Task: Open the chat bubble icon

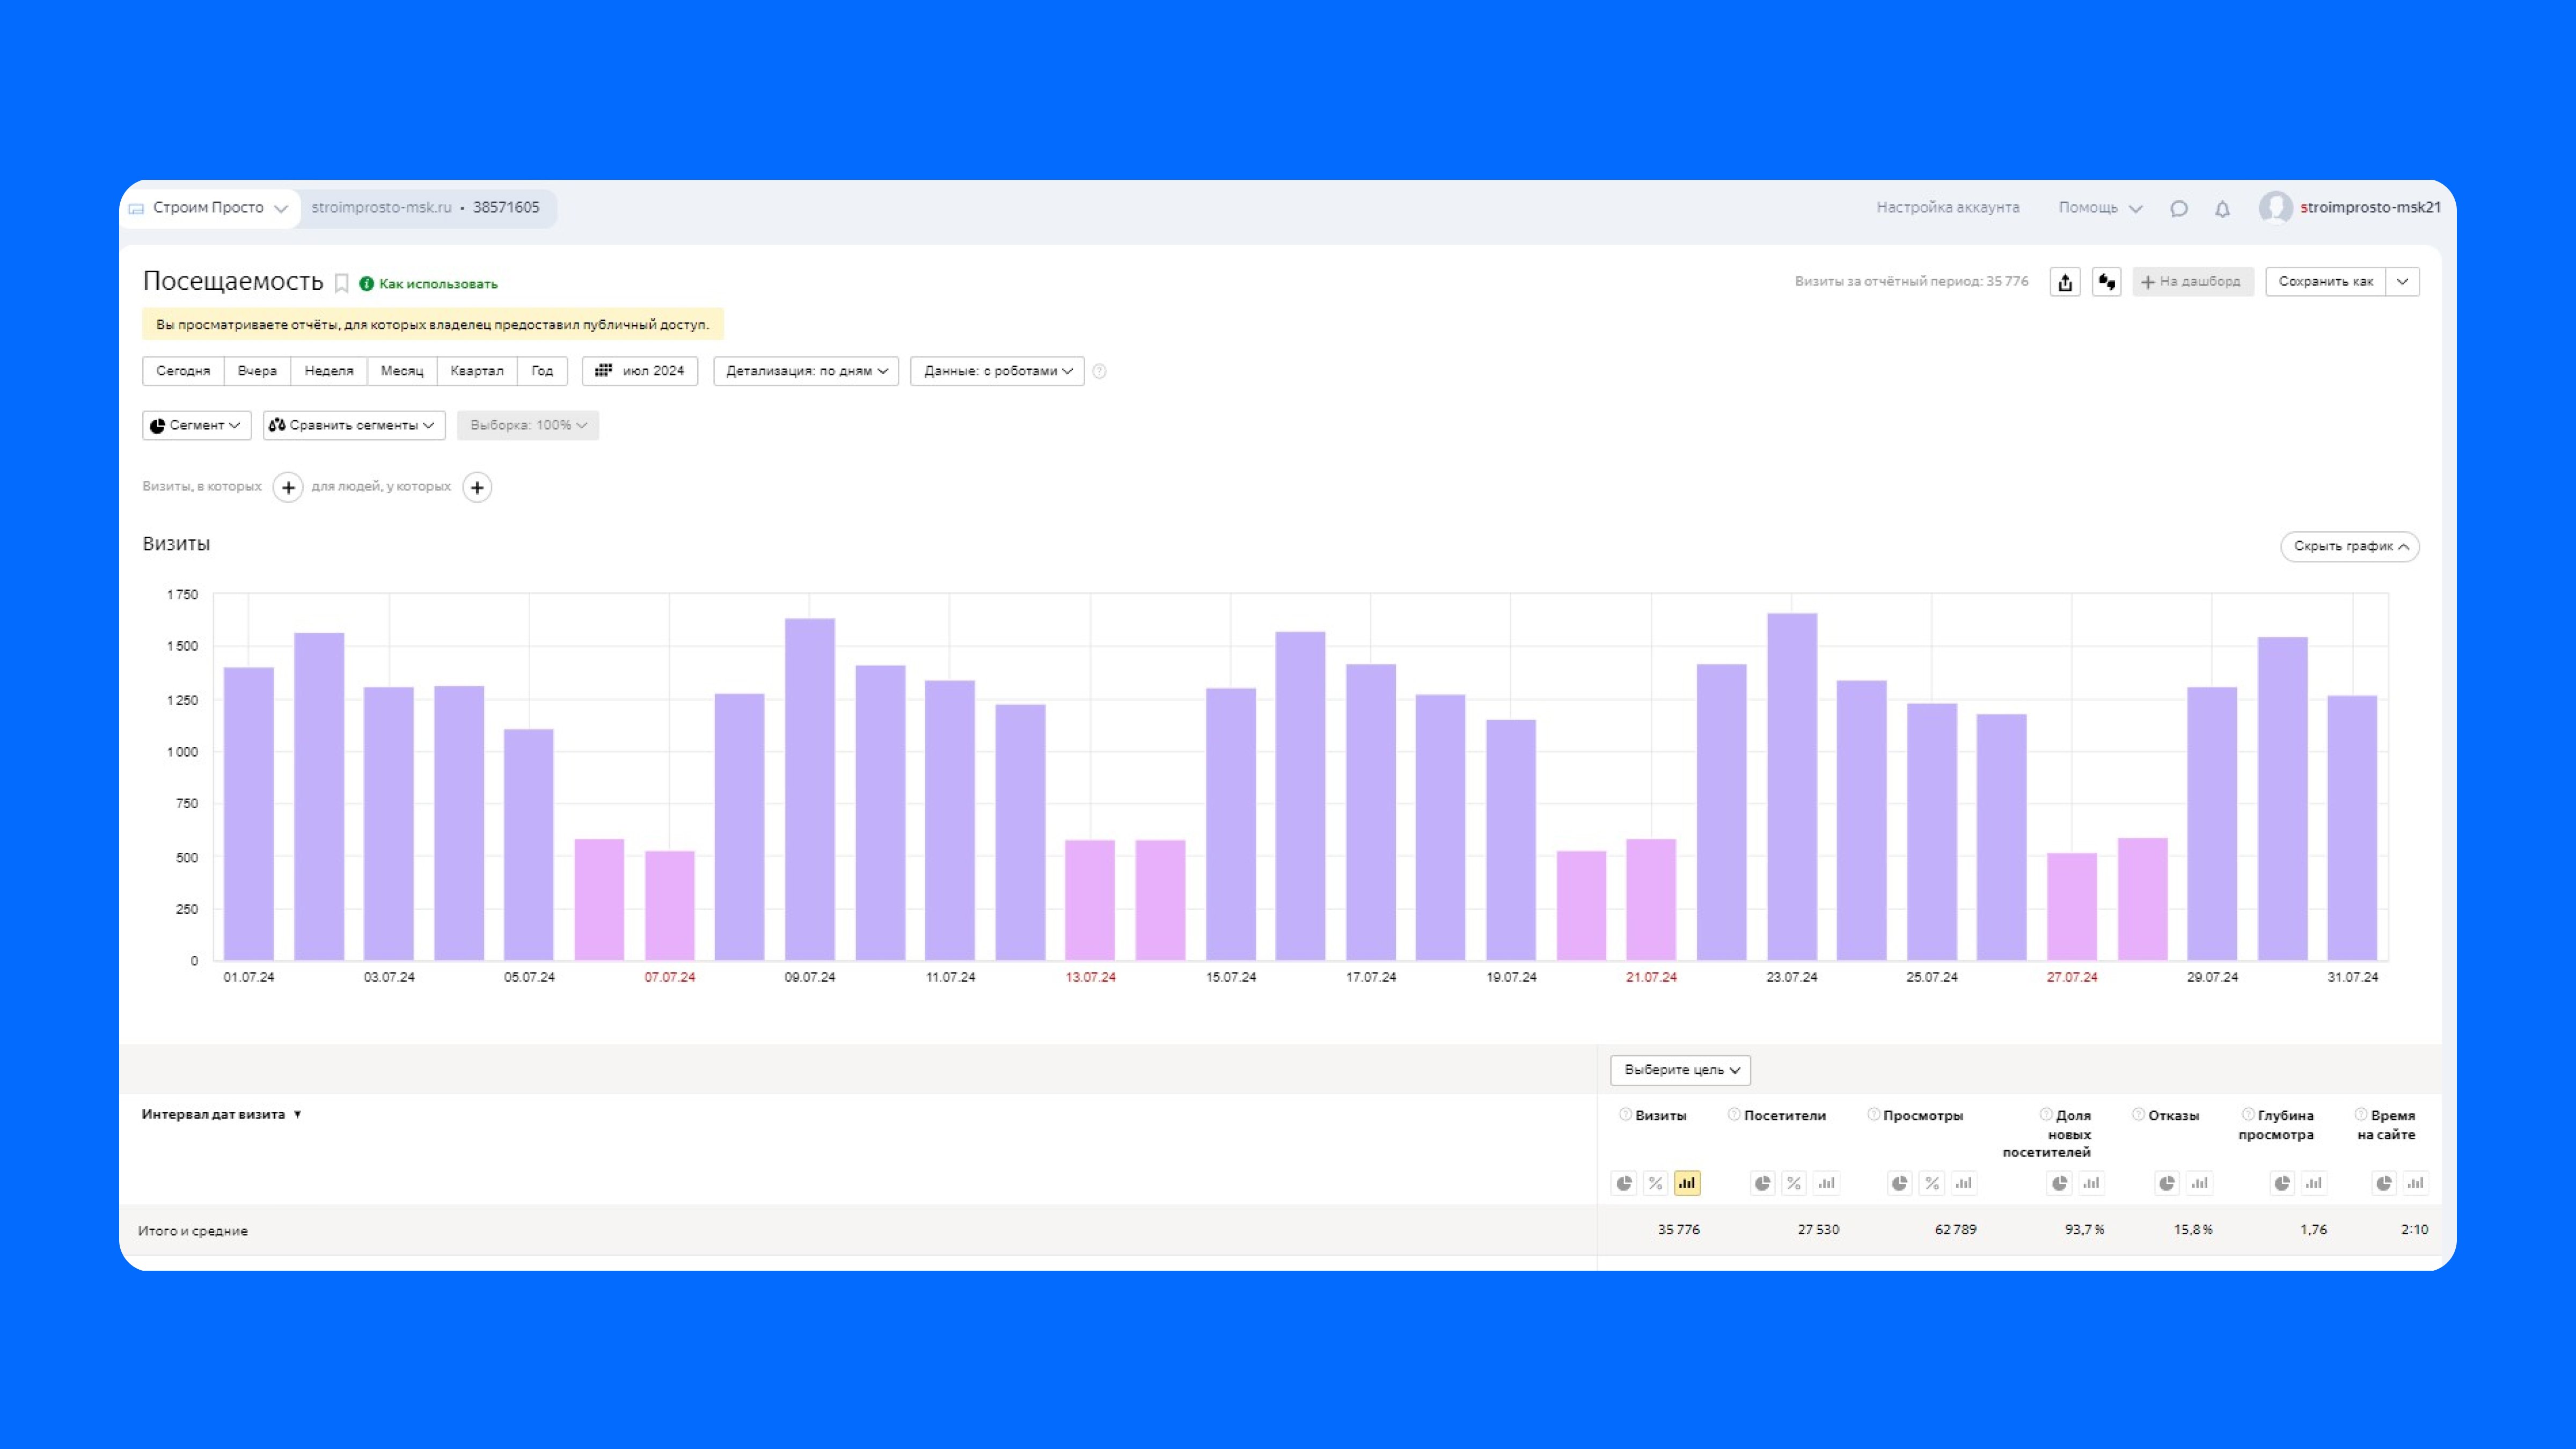Action: pos(2179,209)
